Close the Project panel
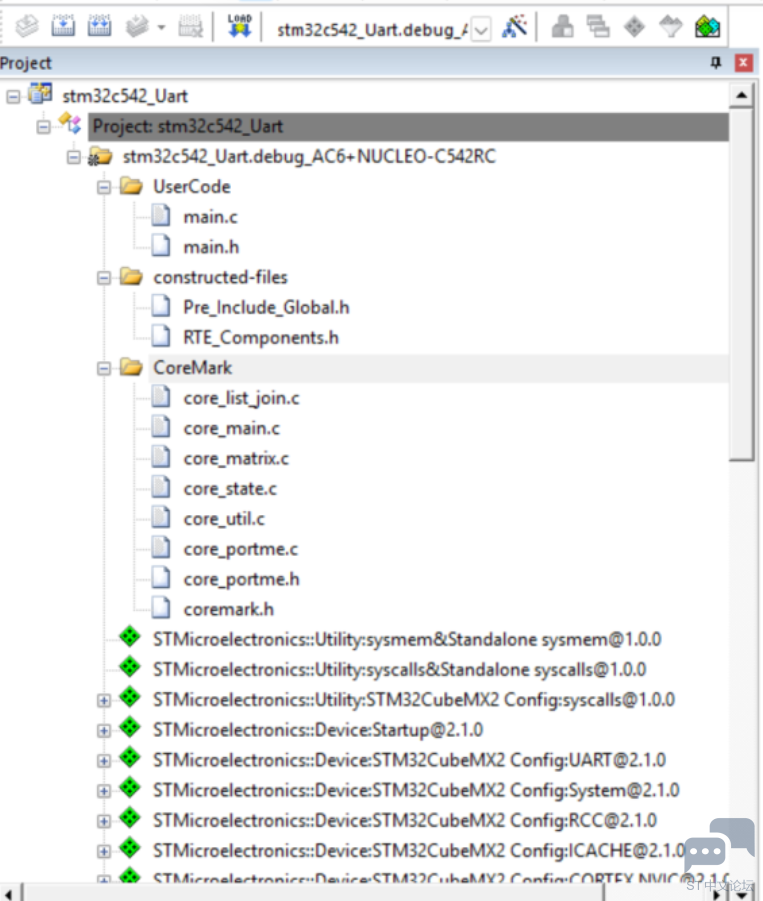Viewport: 763px width, 901px height. (743, 62)
